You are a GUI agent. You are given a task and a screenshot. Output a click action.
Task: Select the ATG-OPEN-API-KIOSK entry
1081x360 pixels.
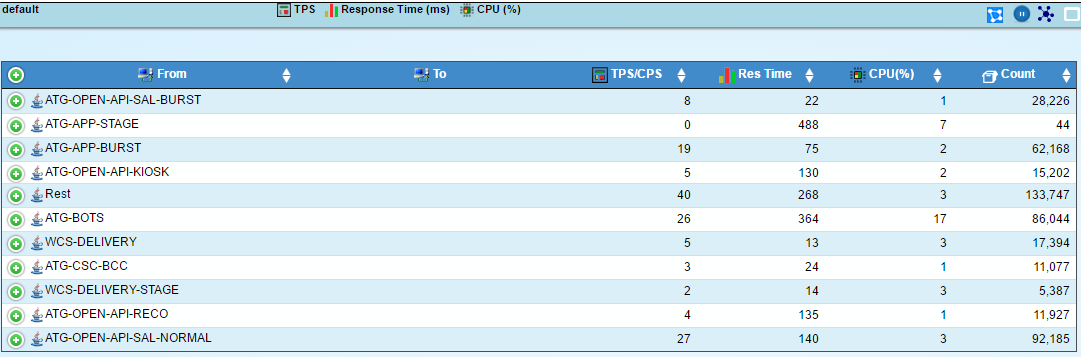(107, 172)
